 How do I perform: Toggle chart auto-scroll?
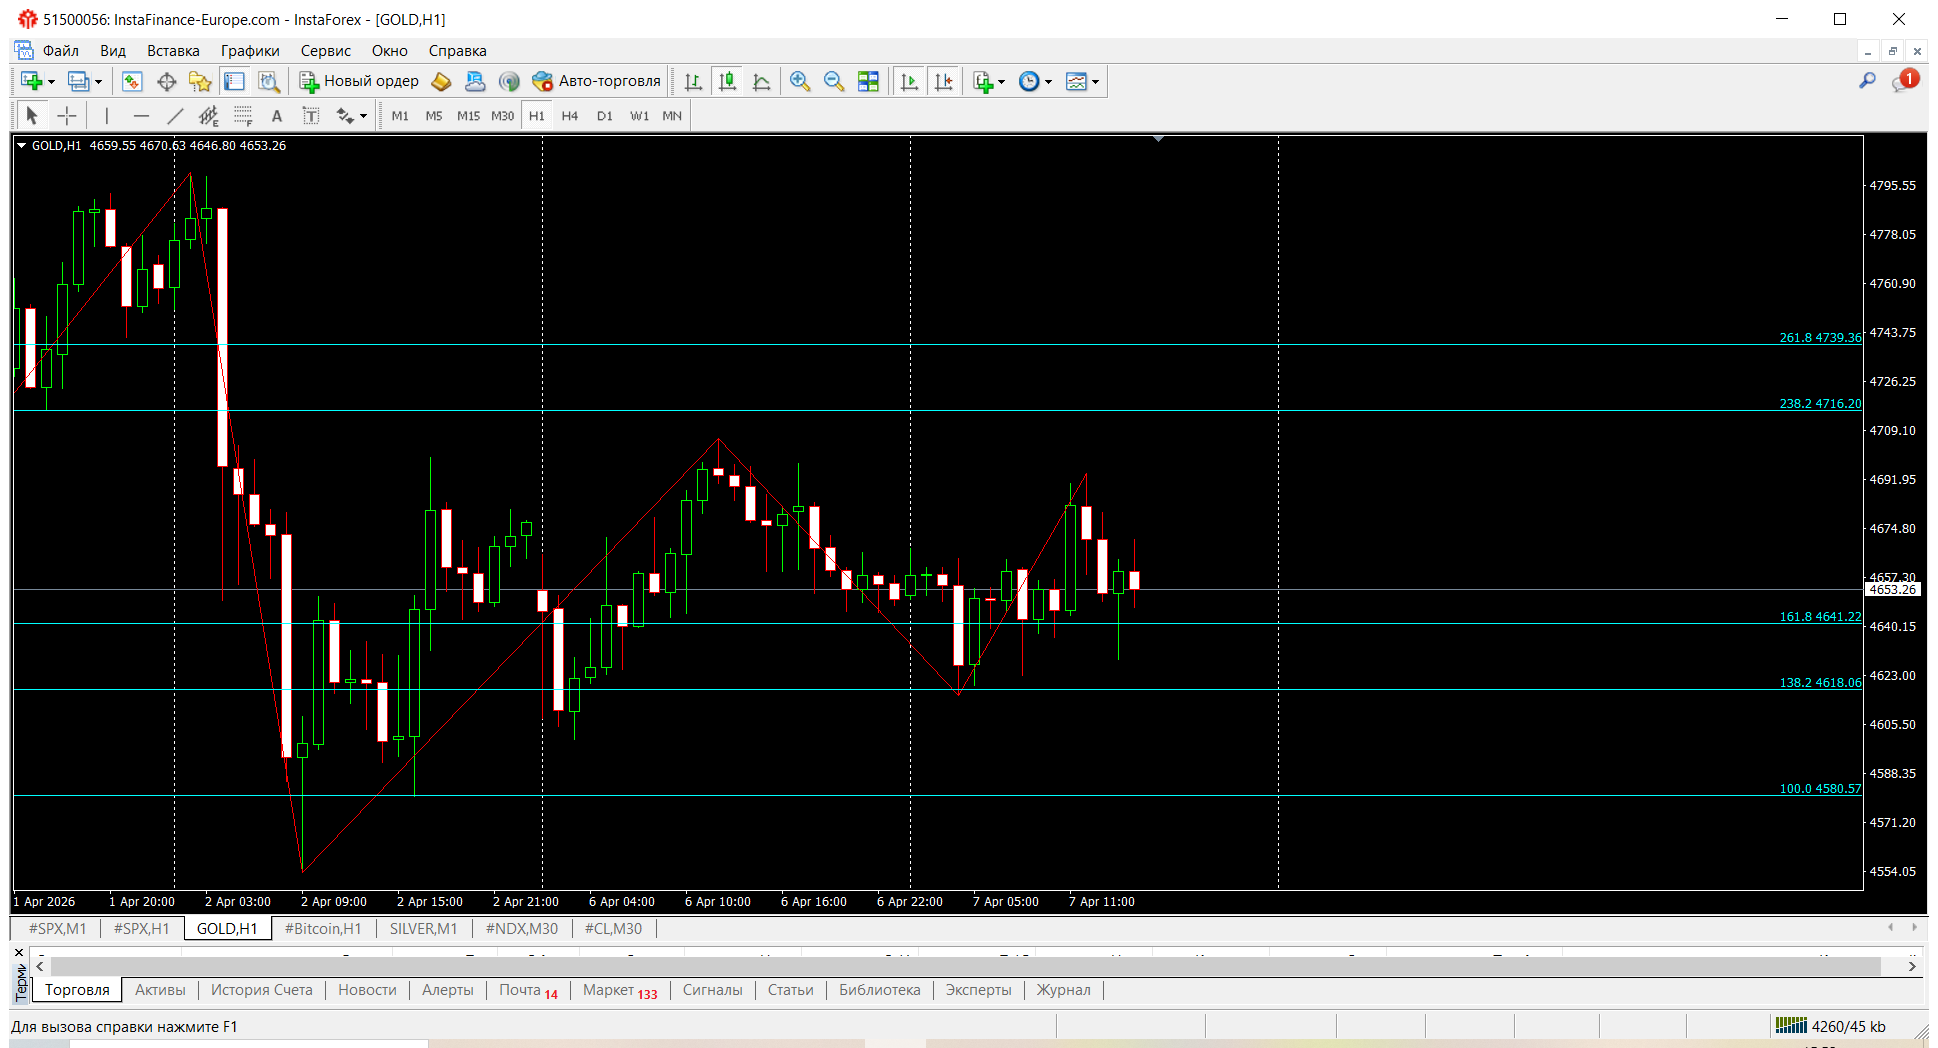point(909,82)
